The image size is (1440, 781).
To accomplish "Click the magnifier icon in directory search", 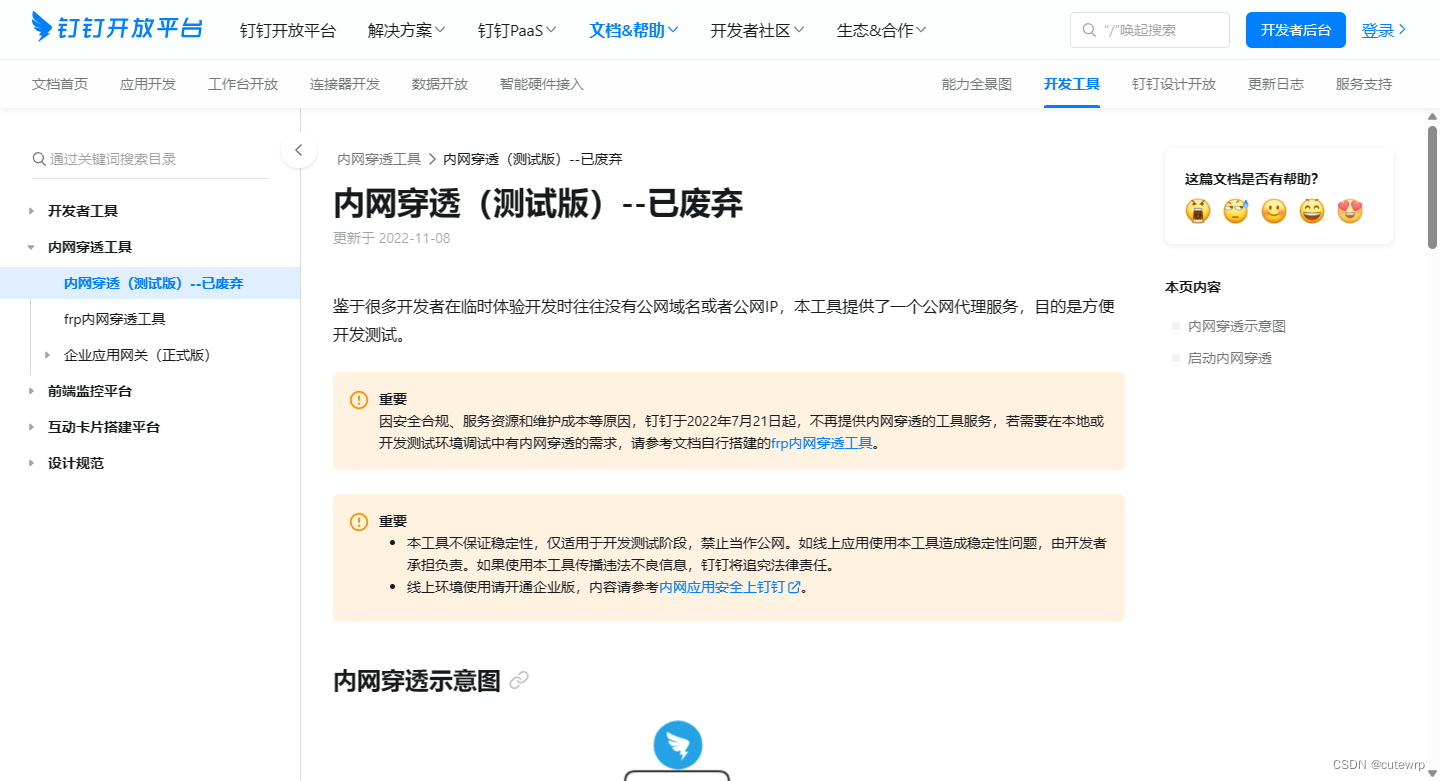I will tap(39, 158).
